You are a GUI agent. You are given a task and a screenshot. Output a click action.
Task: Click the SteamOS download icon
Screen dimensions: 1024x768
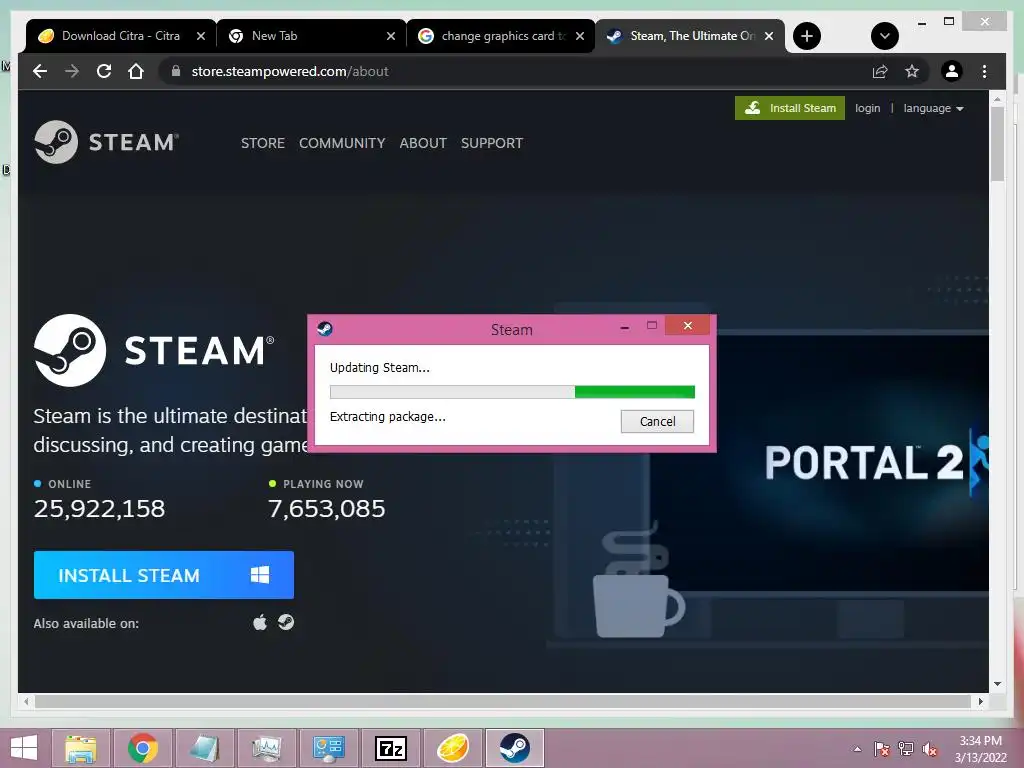(286, 622)
